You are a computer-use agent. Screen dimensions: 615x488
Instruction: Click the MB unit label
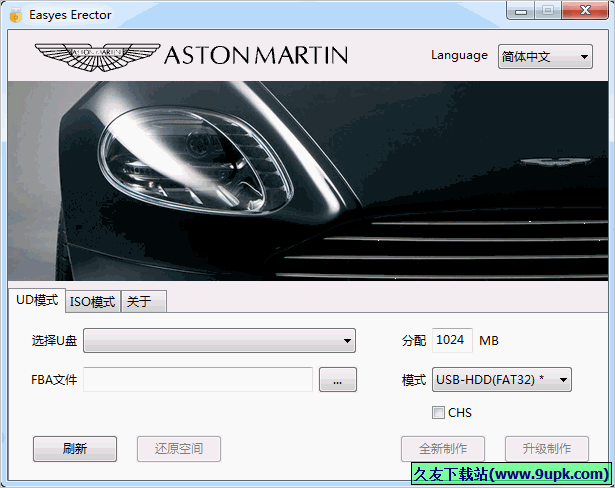(x=489, y=341)
